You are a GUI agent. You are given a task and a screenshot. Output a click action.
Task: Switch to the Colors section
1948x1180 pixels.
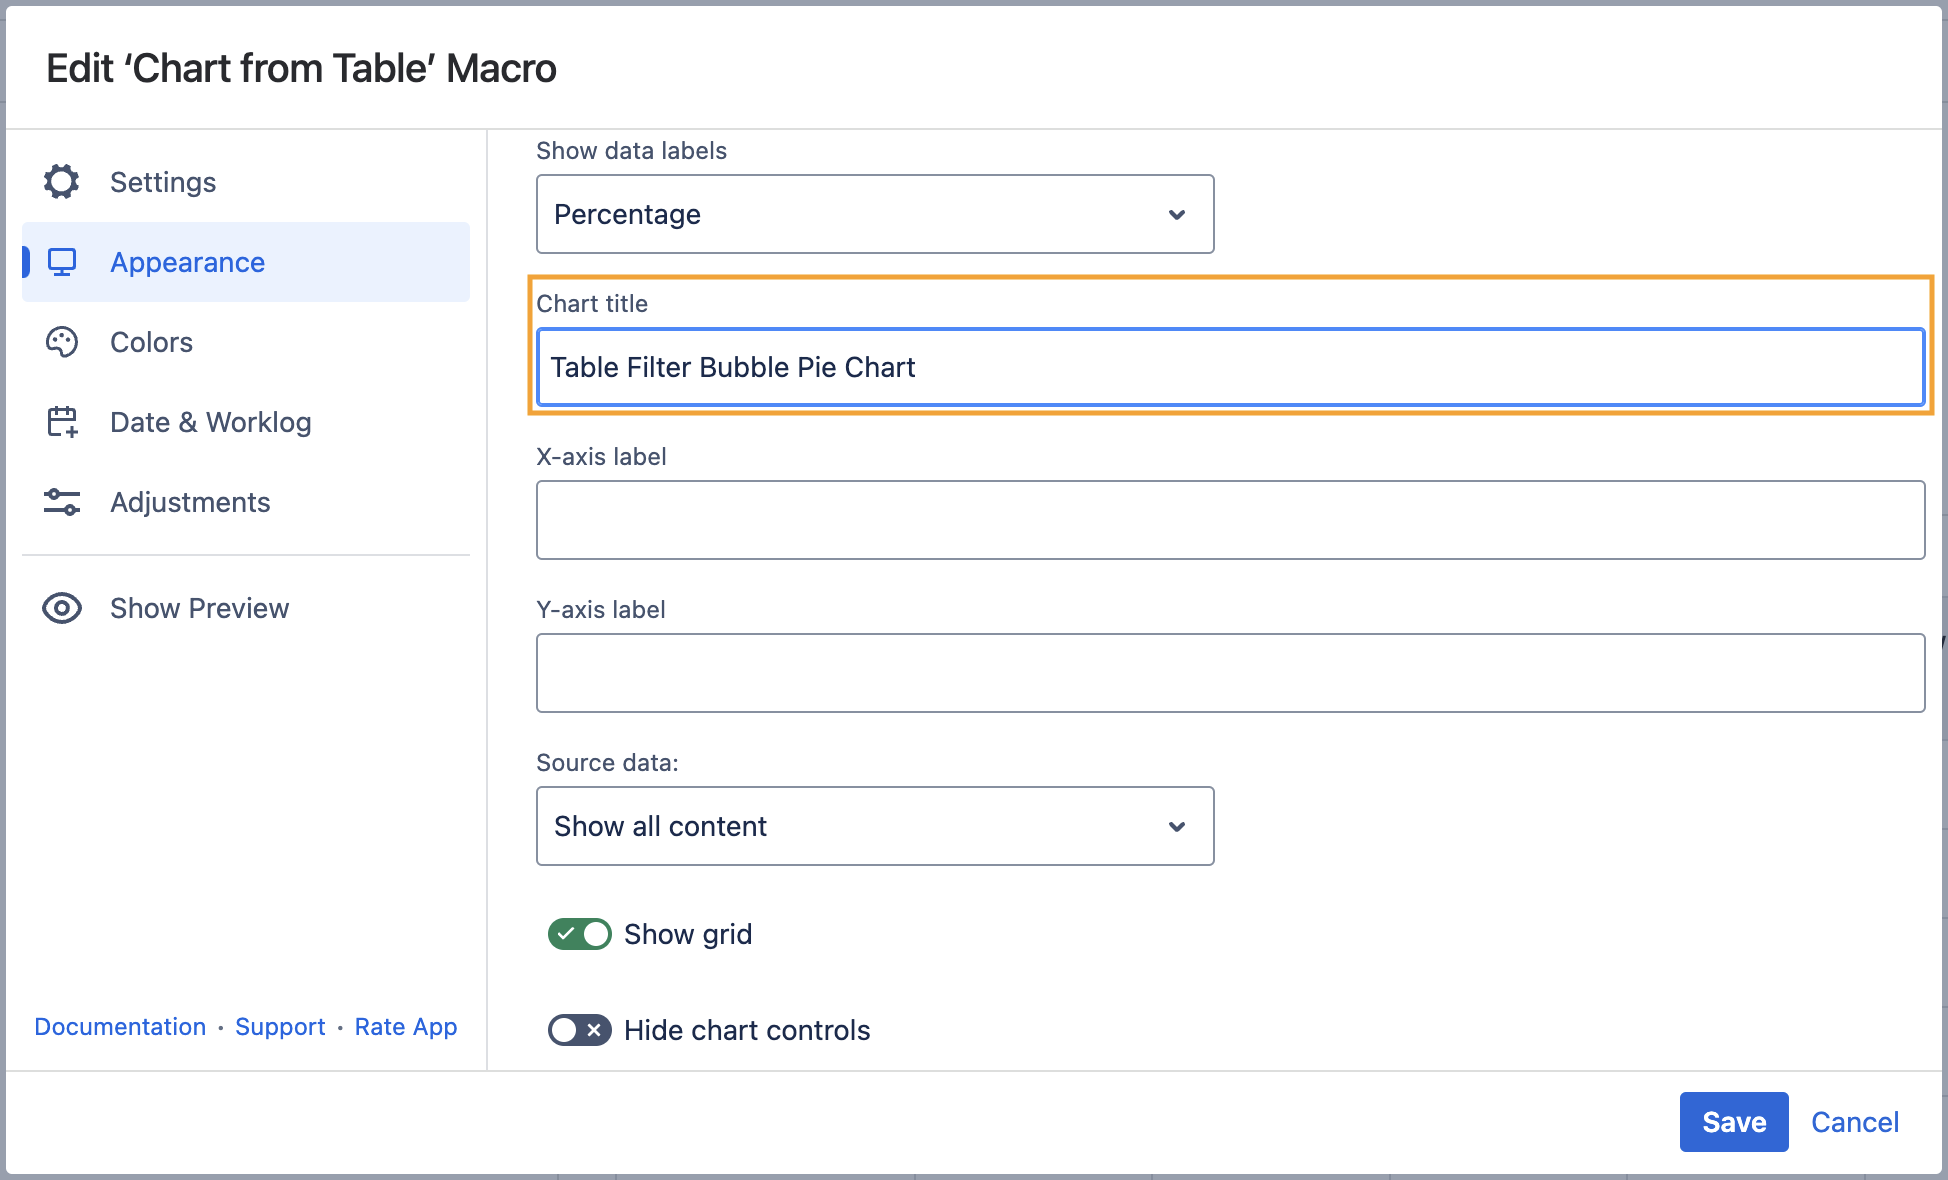151,342
